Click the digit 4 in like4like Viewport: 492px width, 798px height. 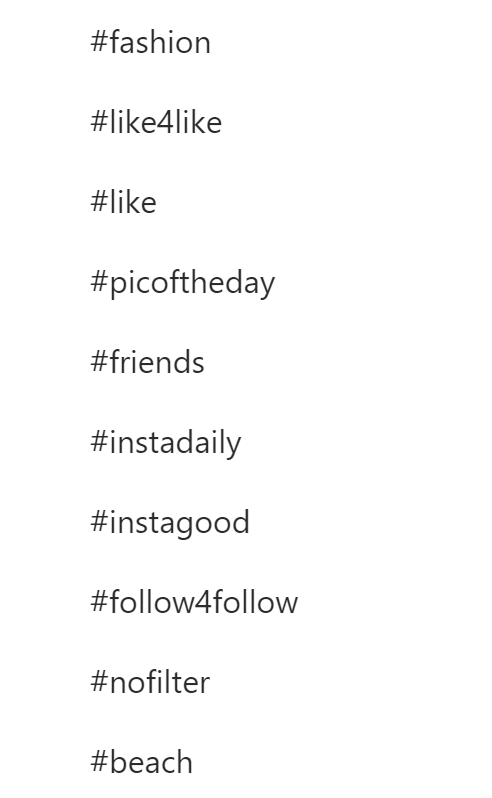[166, 123]
